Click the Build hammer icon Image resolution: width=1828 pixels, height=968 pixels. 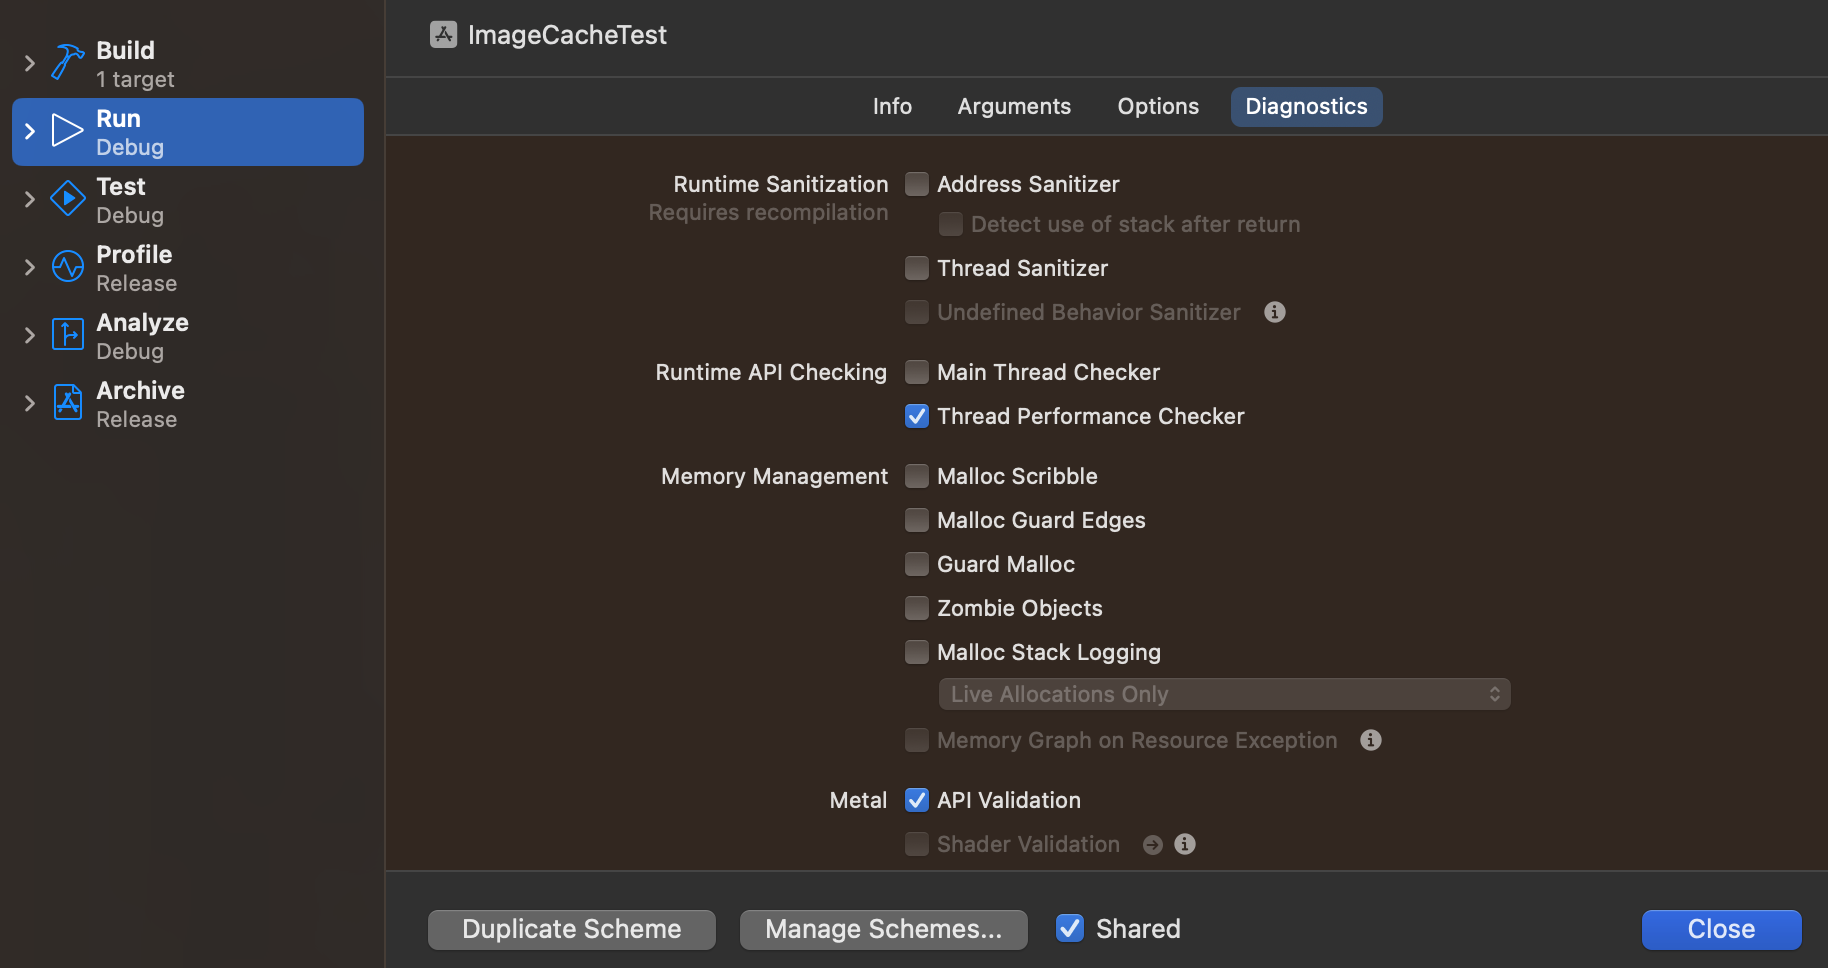(67, 62)
